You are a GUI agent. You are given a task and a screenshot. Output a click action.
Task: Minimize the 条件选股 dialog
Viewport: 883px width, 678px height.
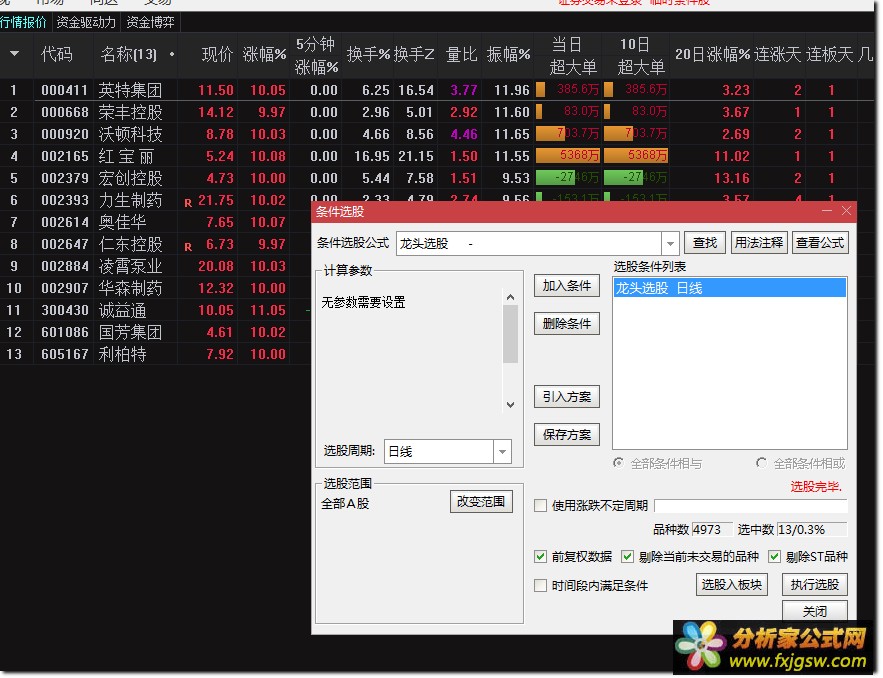(827, 211)
